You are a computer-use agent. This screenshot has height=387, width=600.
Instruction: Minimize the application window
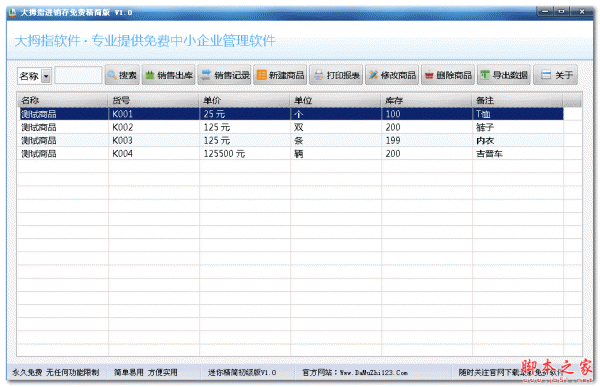[545, 11]
